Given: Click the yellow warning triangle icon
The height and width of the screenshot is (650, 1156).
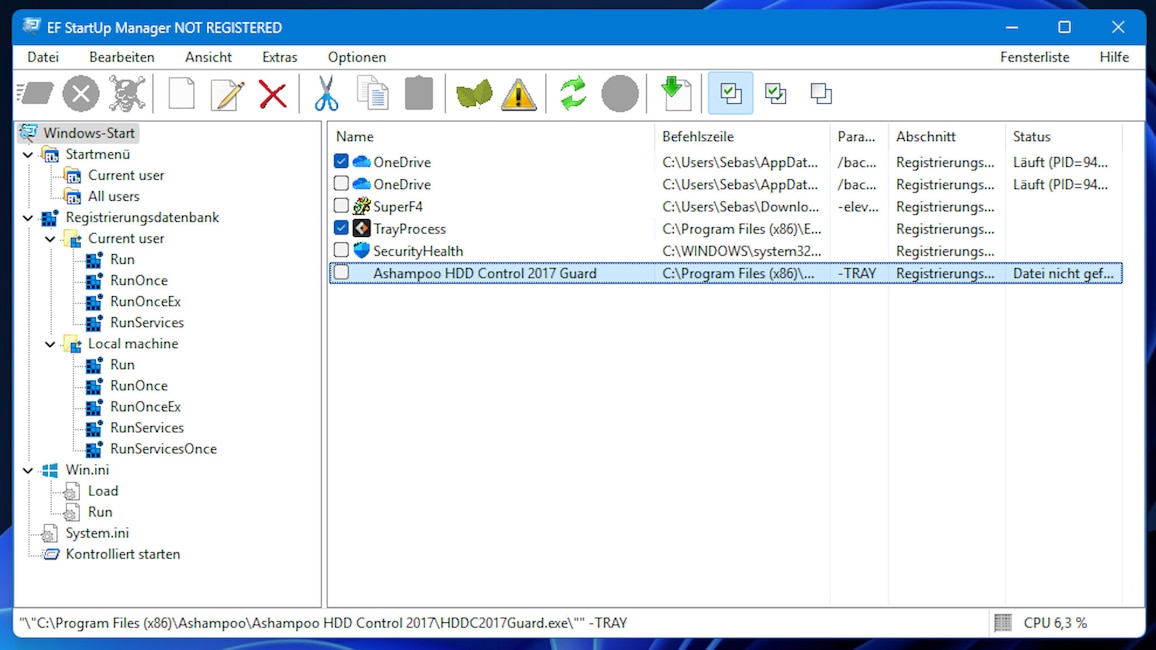Looking at the screenshot, I should (x=519, y=94).
